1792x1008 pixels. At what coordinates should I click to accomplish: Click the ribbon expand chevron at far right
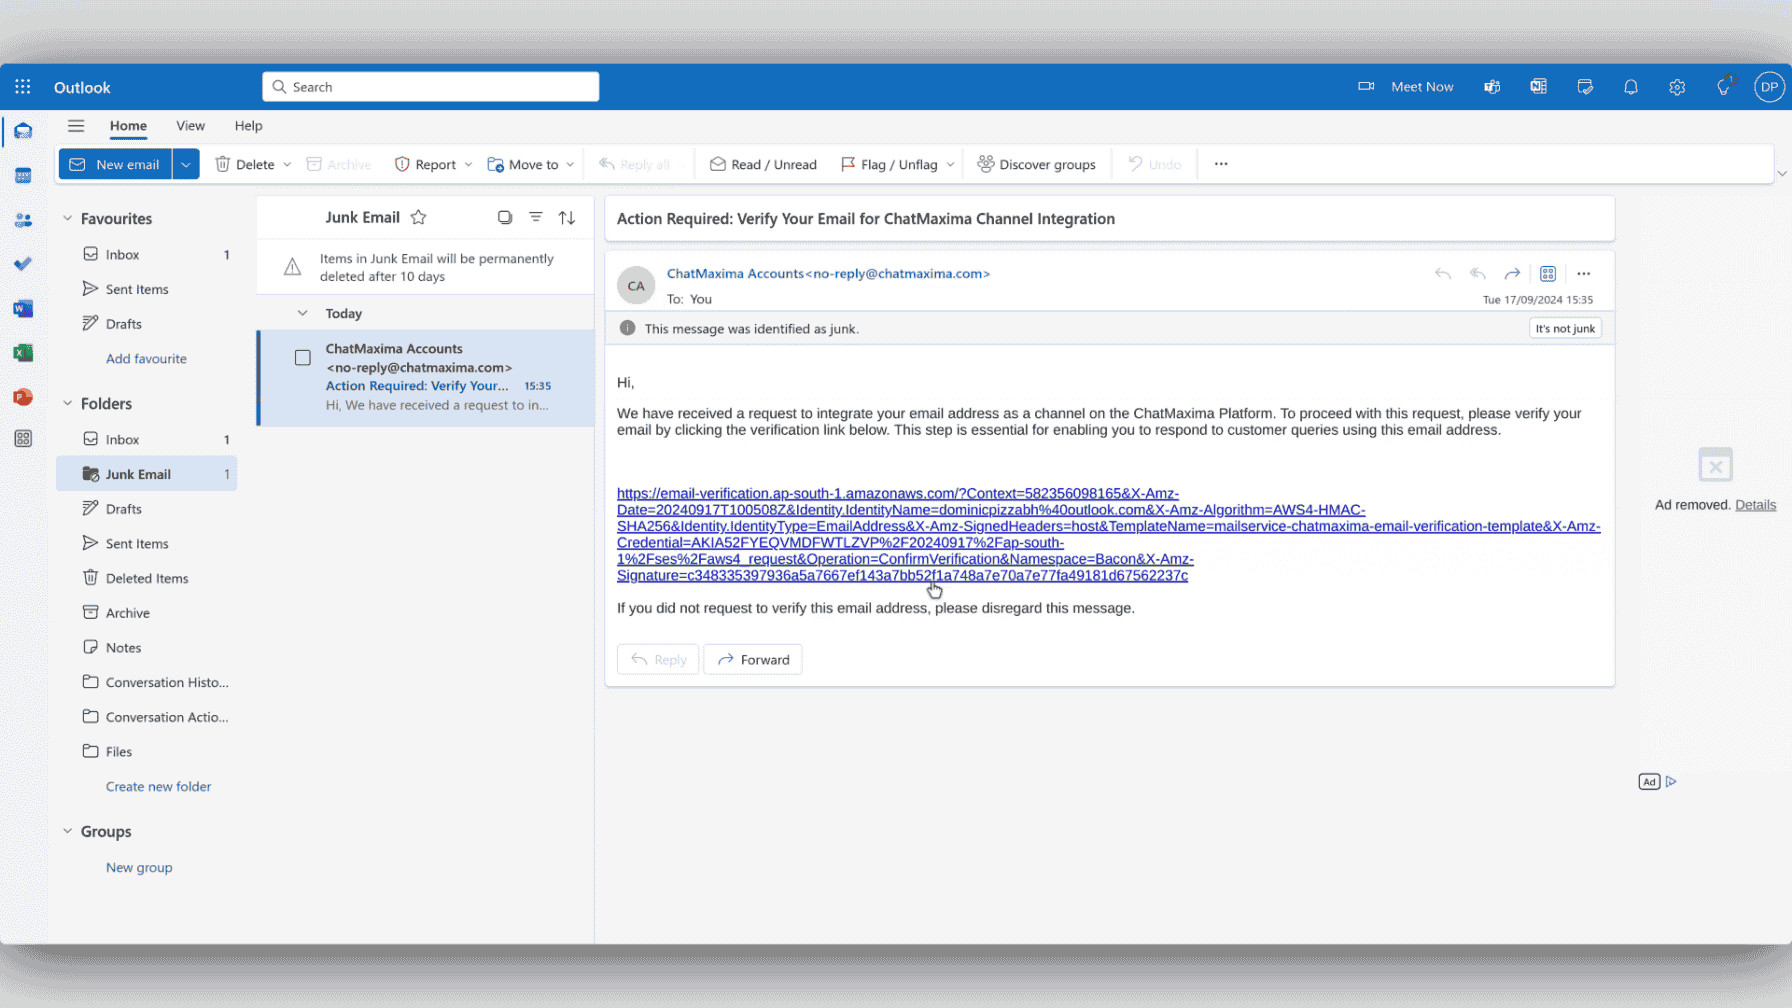pyautogui.click(x=1782, y=174)
